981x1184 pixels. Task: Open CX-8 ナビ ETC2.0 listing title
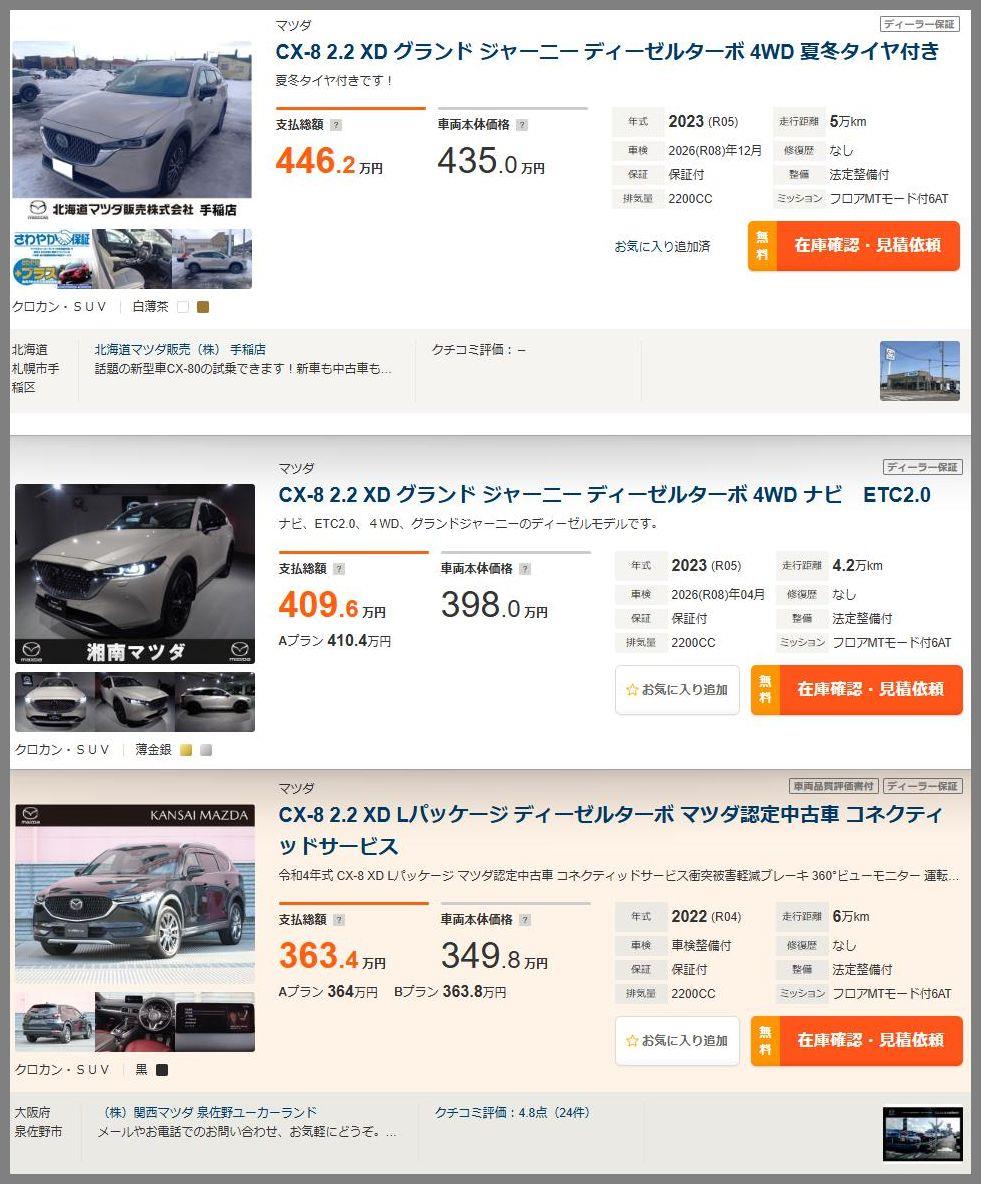604,495
